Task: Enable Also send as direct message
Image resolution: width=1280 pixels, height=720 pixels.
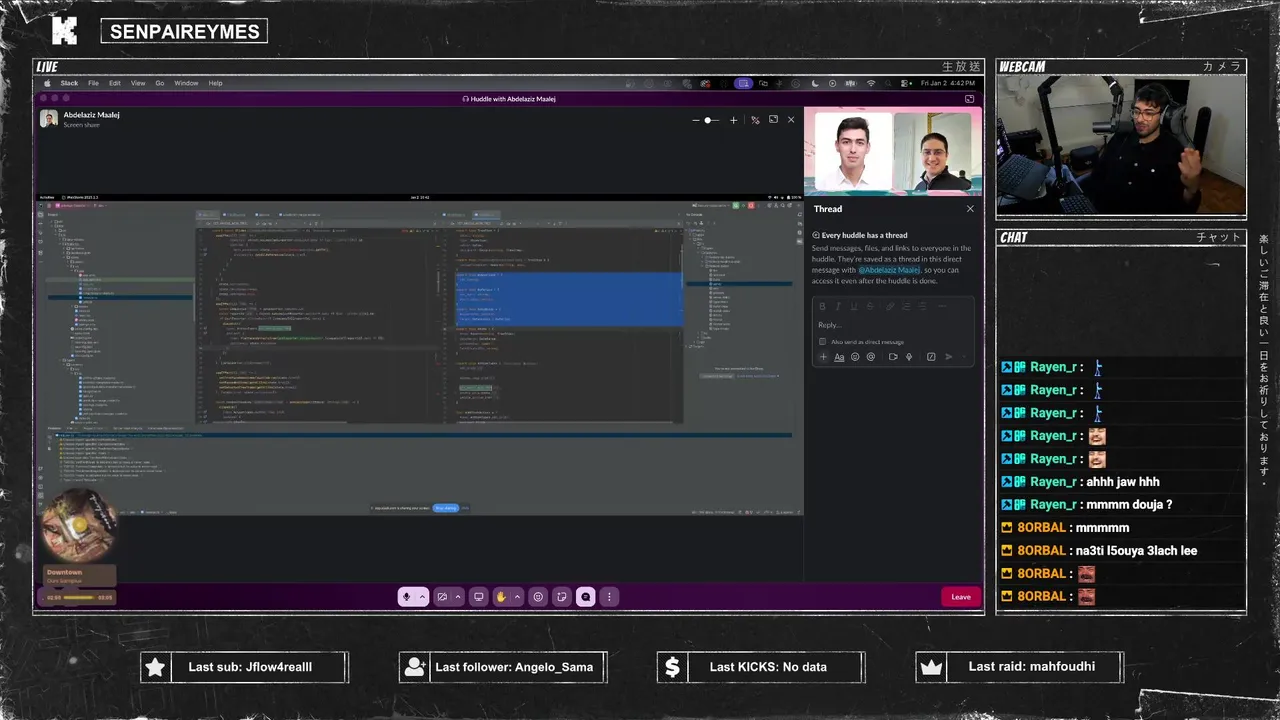Action: tap(822, 342)
